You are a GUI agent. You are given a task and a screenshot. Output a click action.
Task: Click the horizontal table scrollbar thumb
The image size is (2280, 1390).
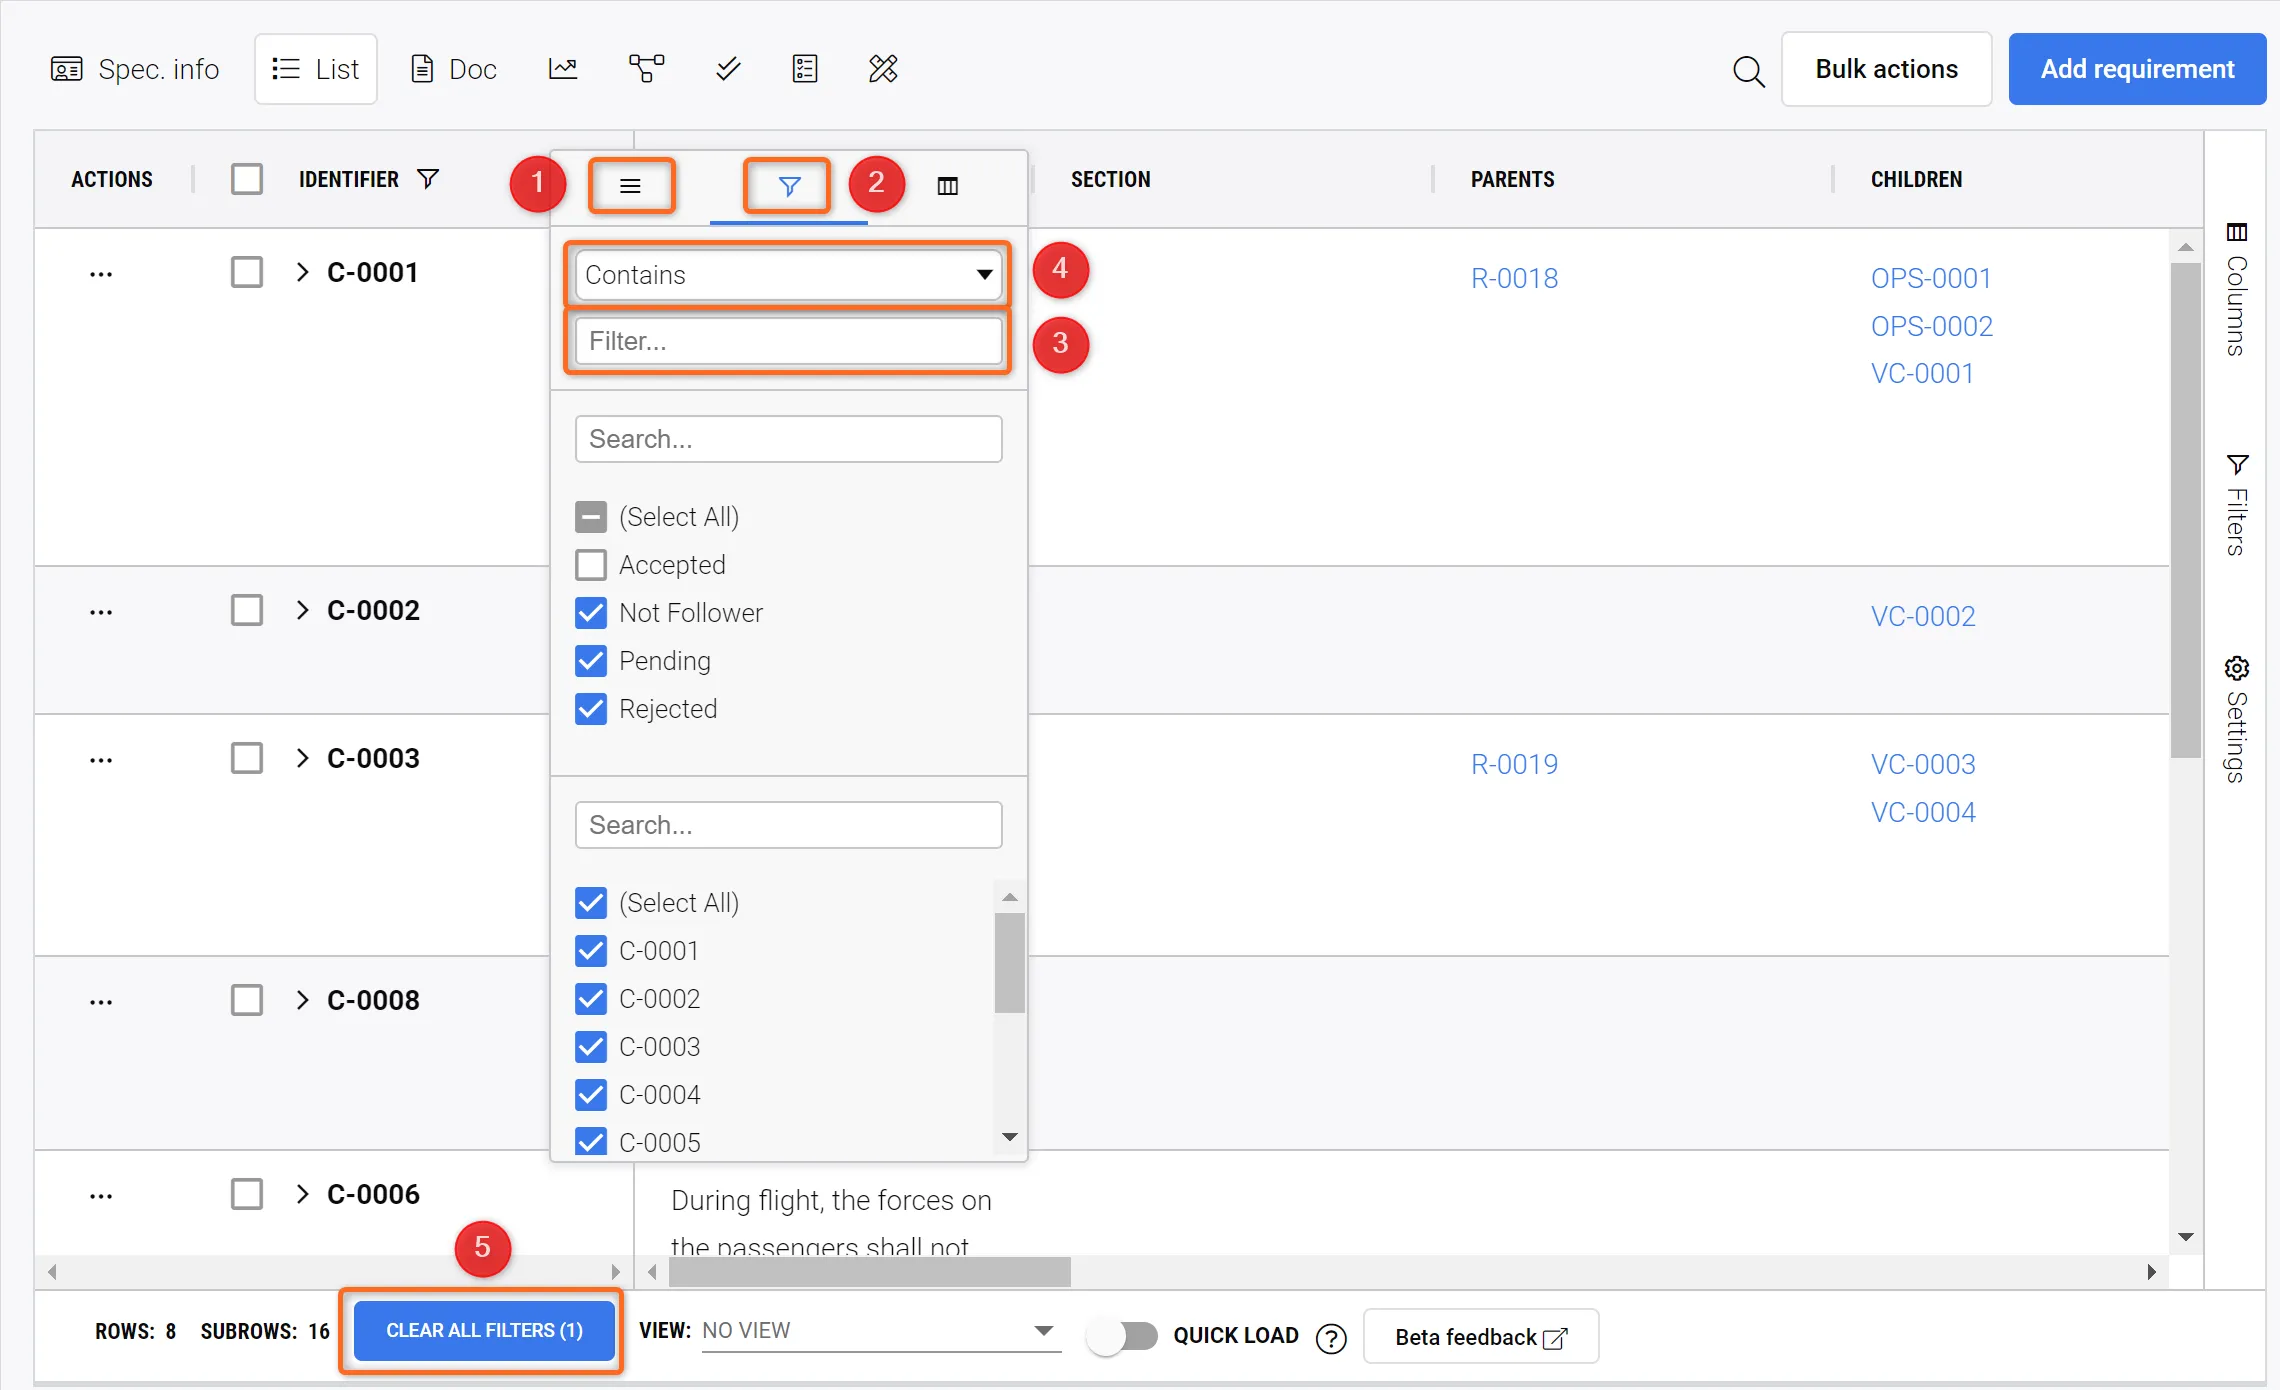(x=870, y=1272)
